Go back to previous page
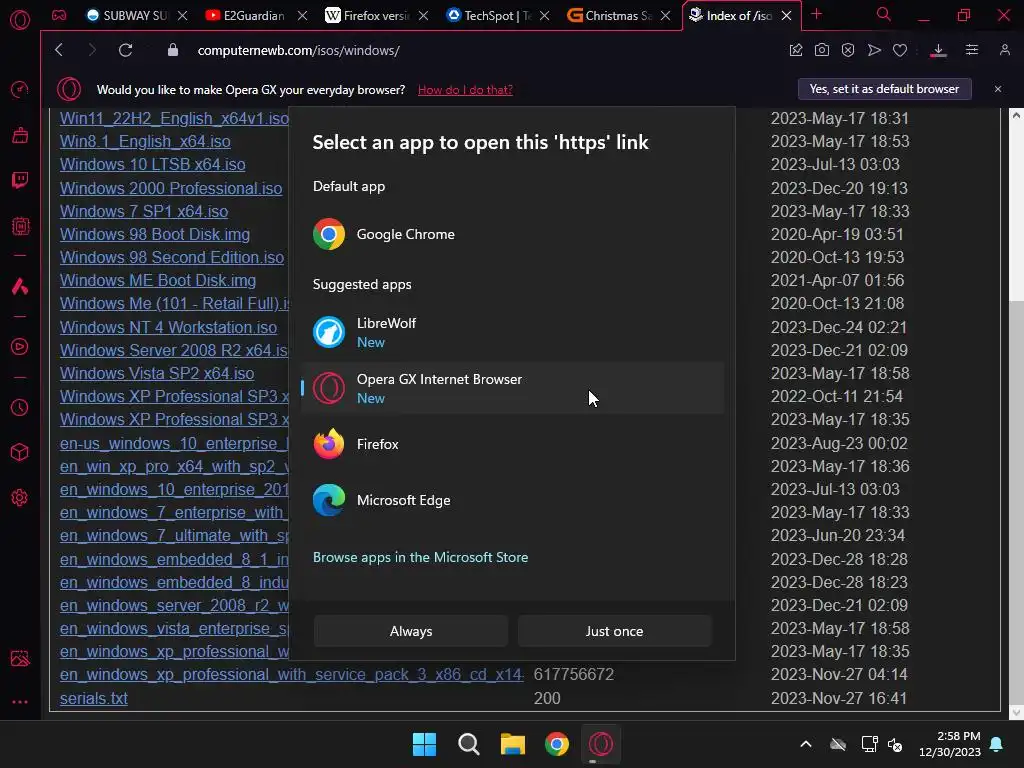The height and width of the screenshot is (768, 1024). point(59,50)
